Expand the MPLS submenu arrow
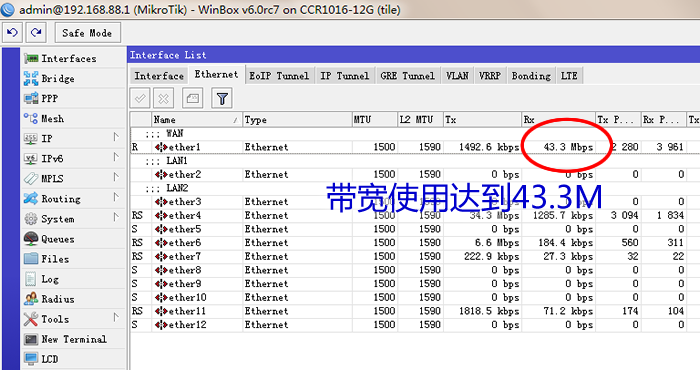The image size is (700, 370). [116, 177]
